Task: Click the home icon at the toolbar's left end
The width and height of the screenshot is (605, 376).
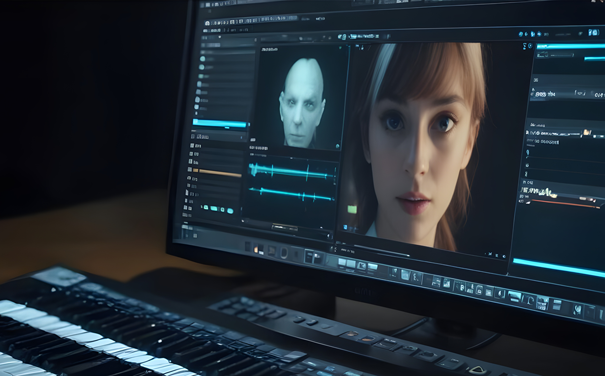Action: (x=207, y=23)
